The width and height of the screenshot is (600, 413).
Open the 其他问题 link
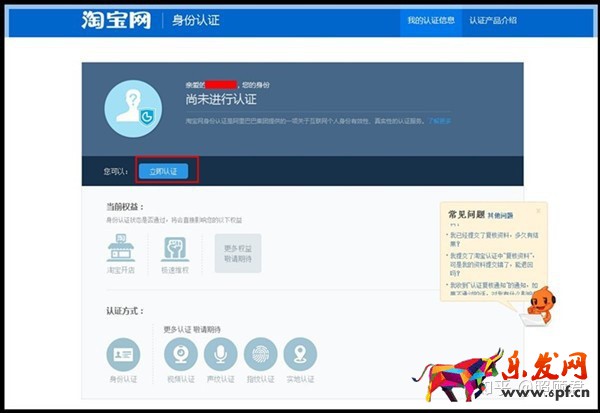tap(502, 215)
